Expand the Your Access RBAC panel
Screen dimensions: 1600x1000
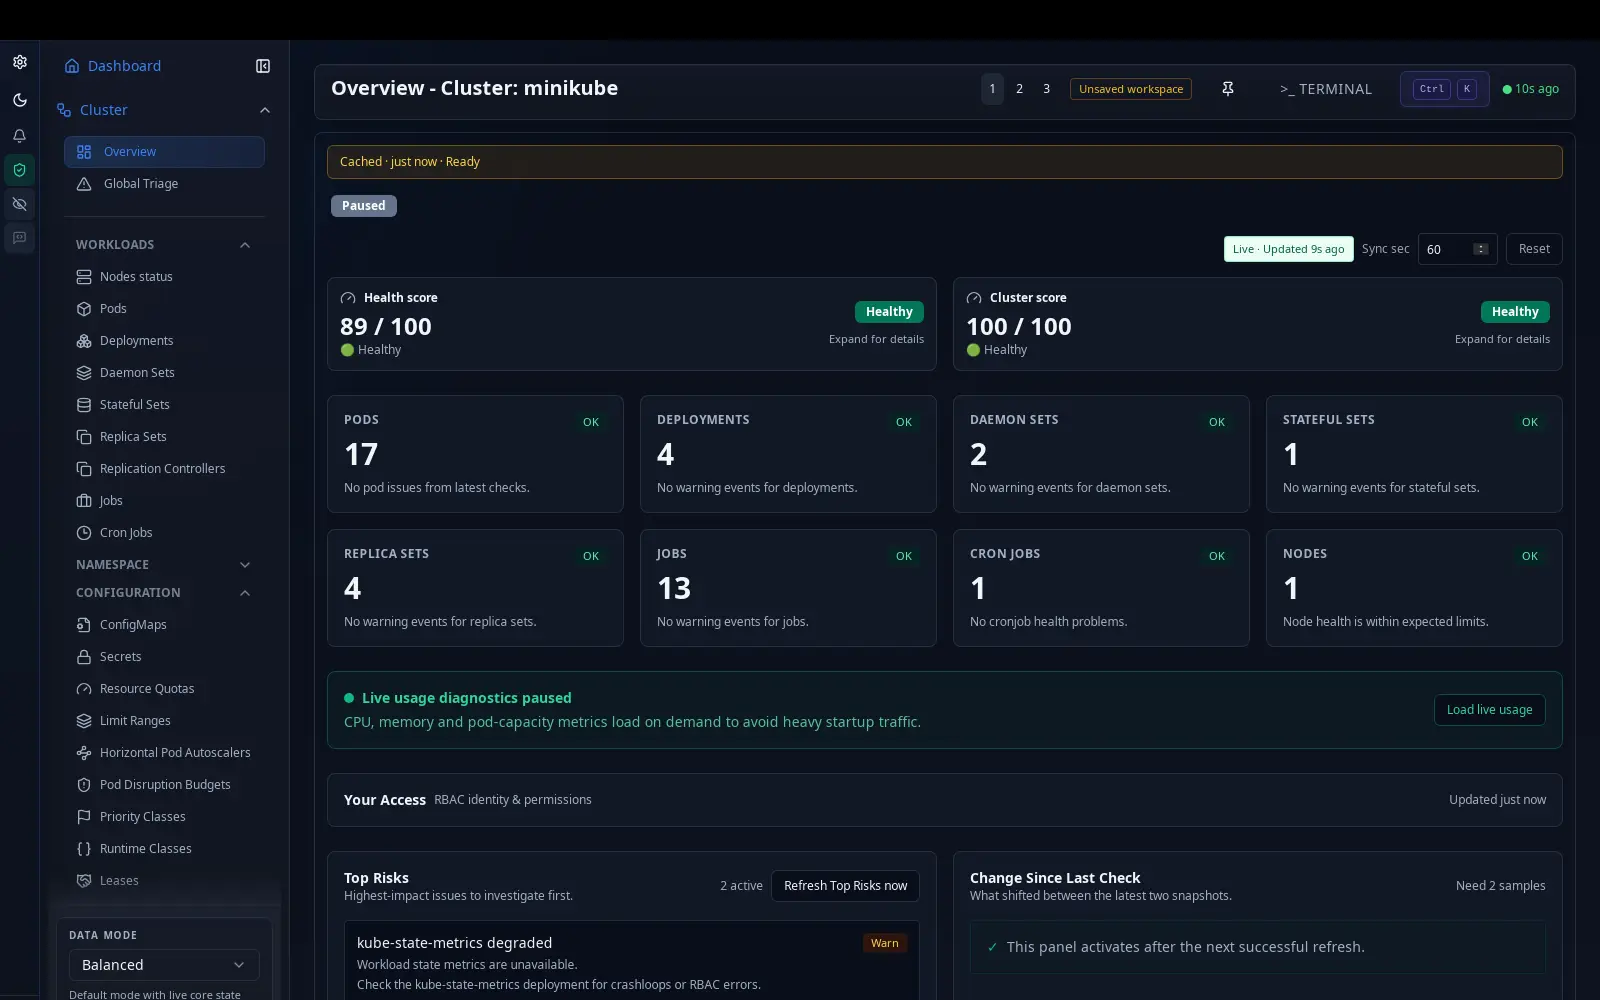[x=945, y=800]
